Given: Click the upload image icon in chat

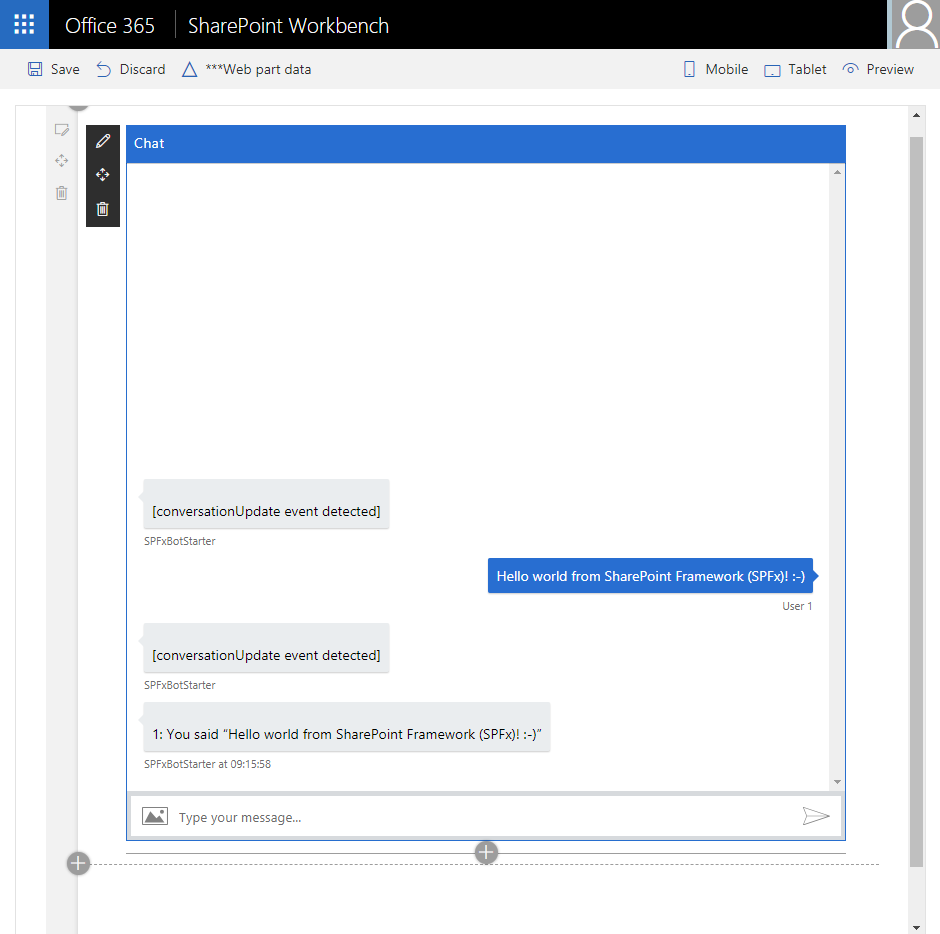Looking at the screenshot, I should coord(155,816).
